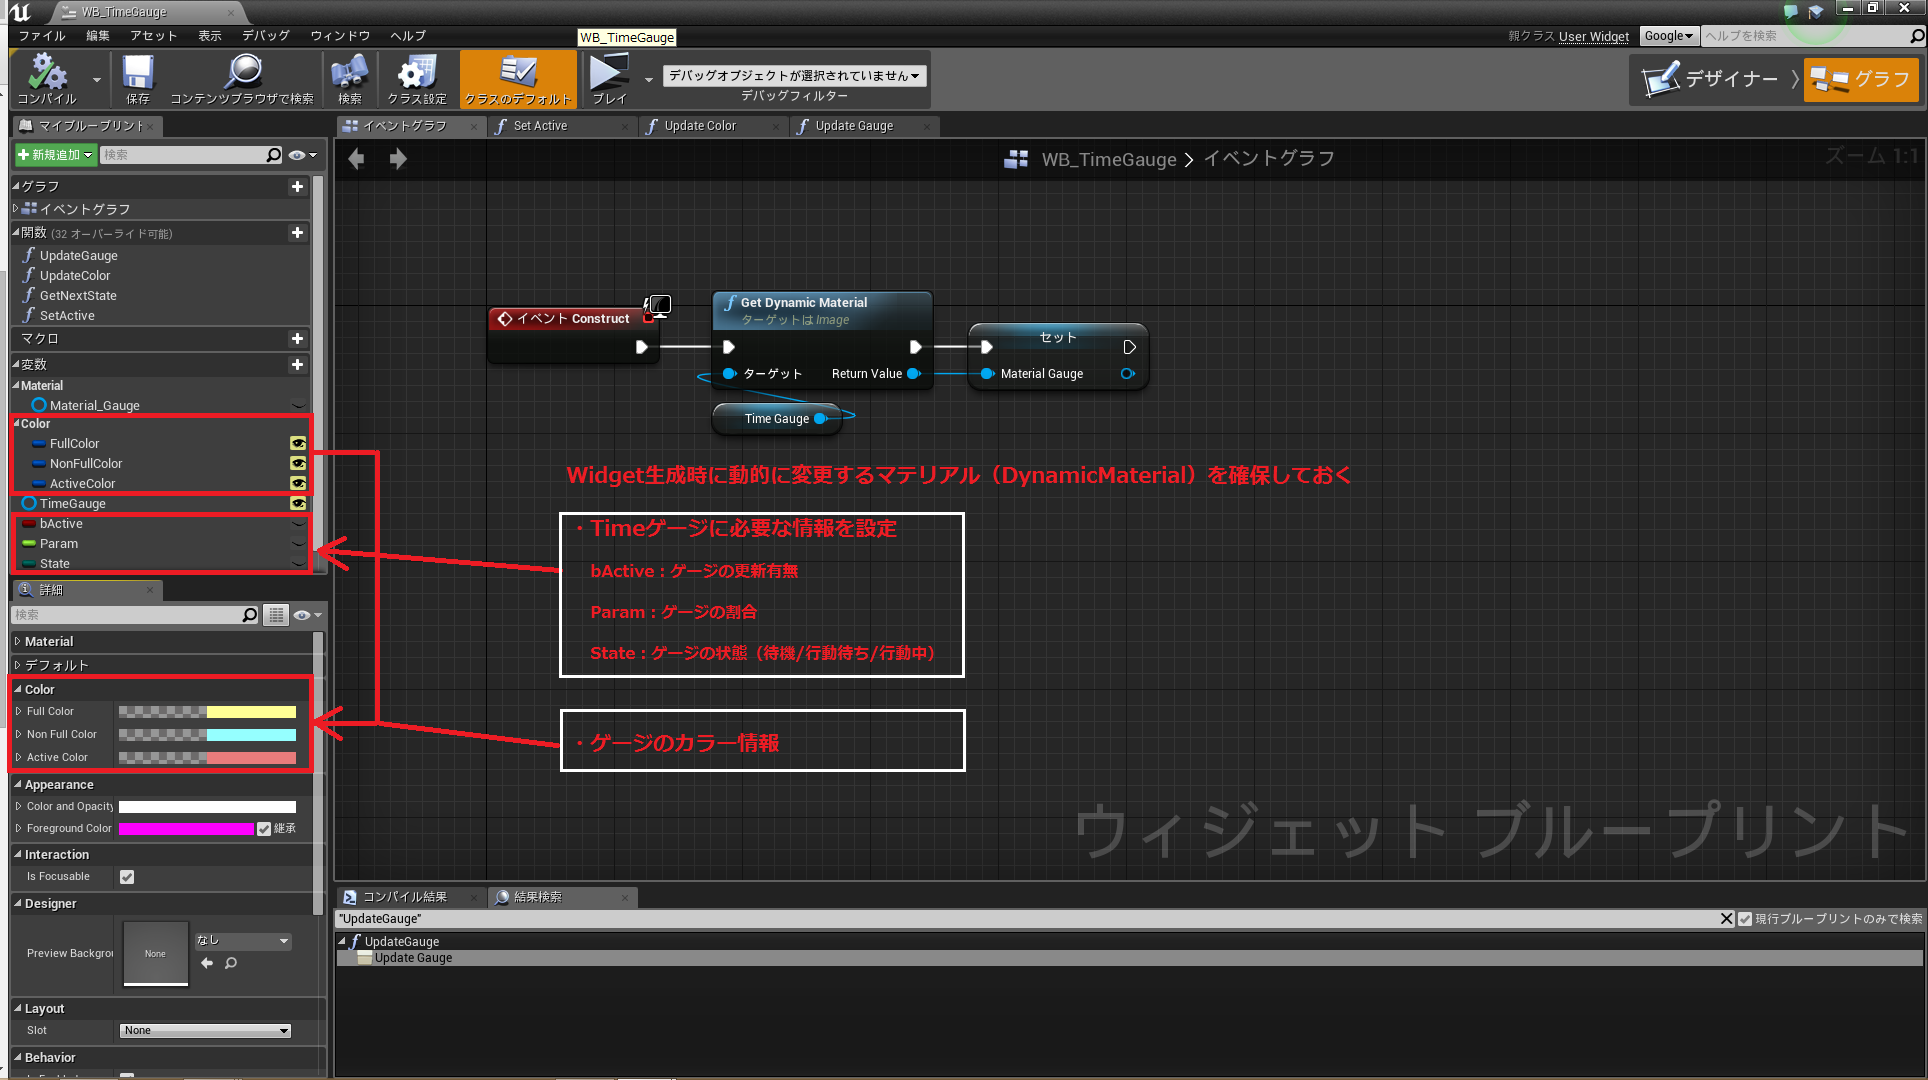Open the Slot None dropdown
Screen dimensions: 1928x1080
click(x=205, y=1031)
